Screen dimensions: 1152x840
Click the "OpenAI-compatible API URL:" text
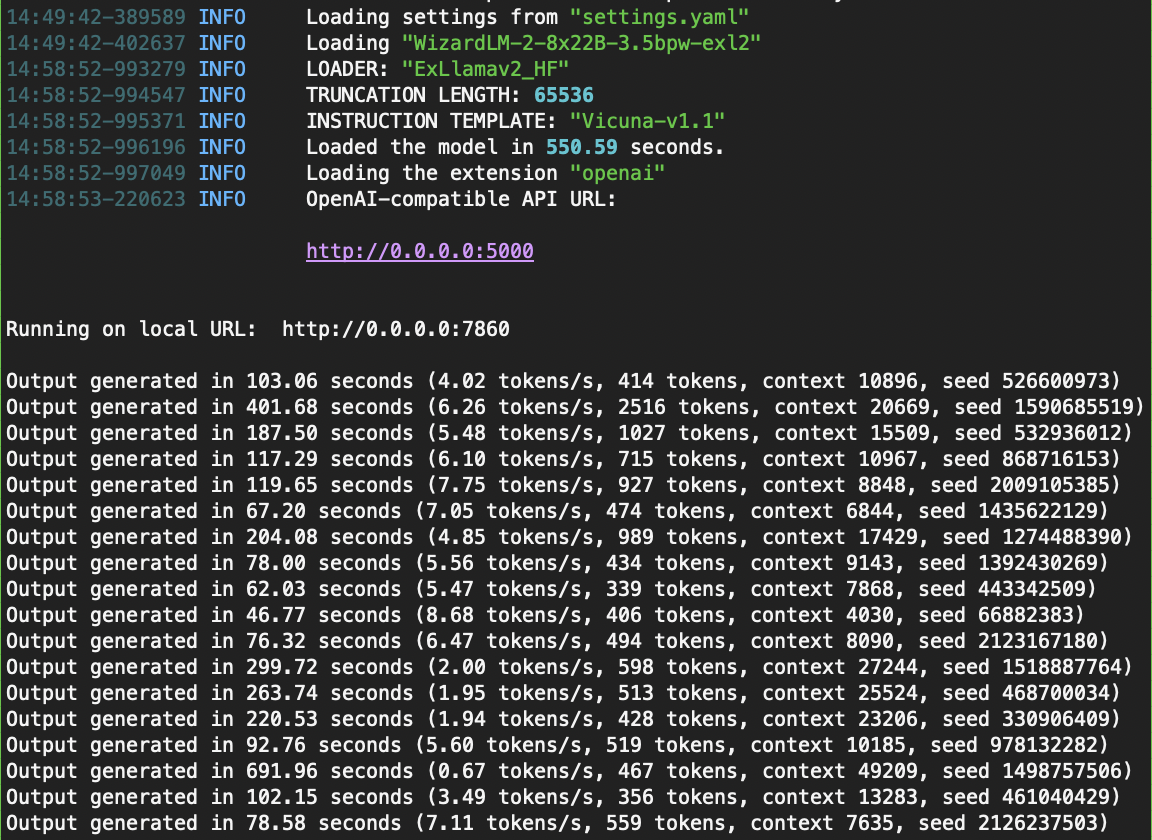tap(461, 199)
